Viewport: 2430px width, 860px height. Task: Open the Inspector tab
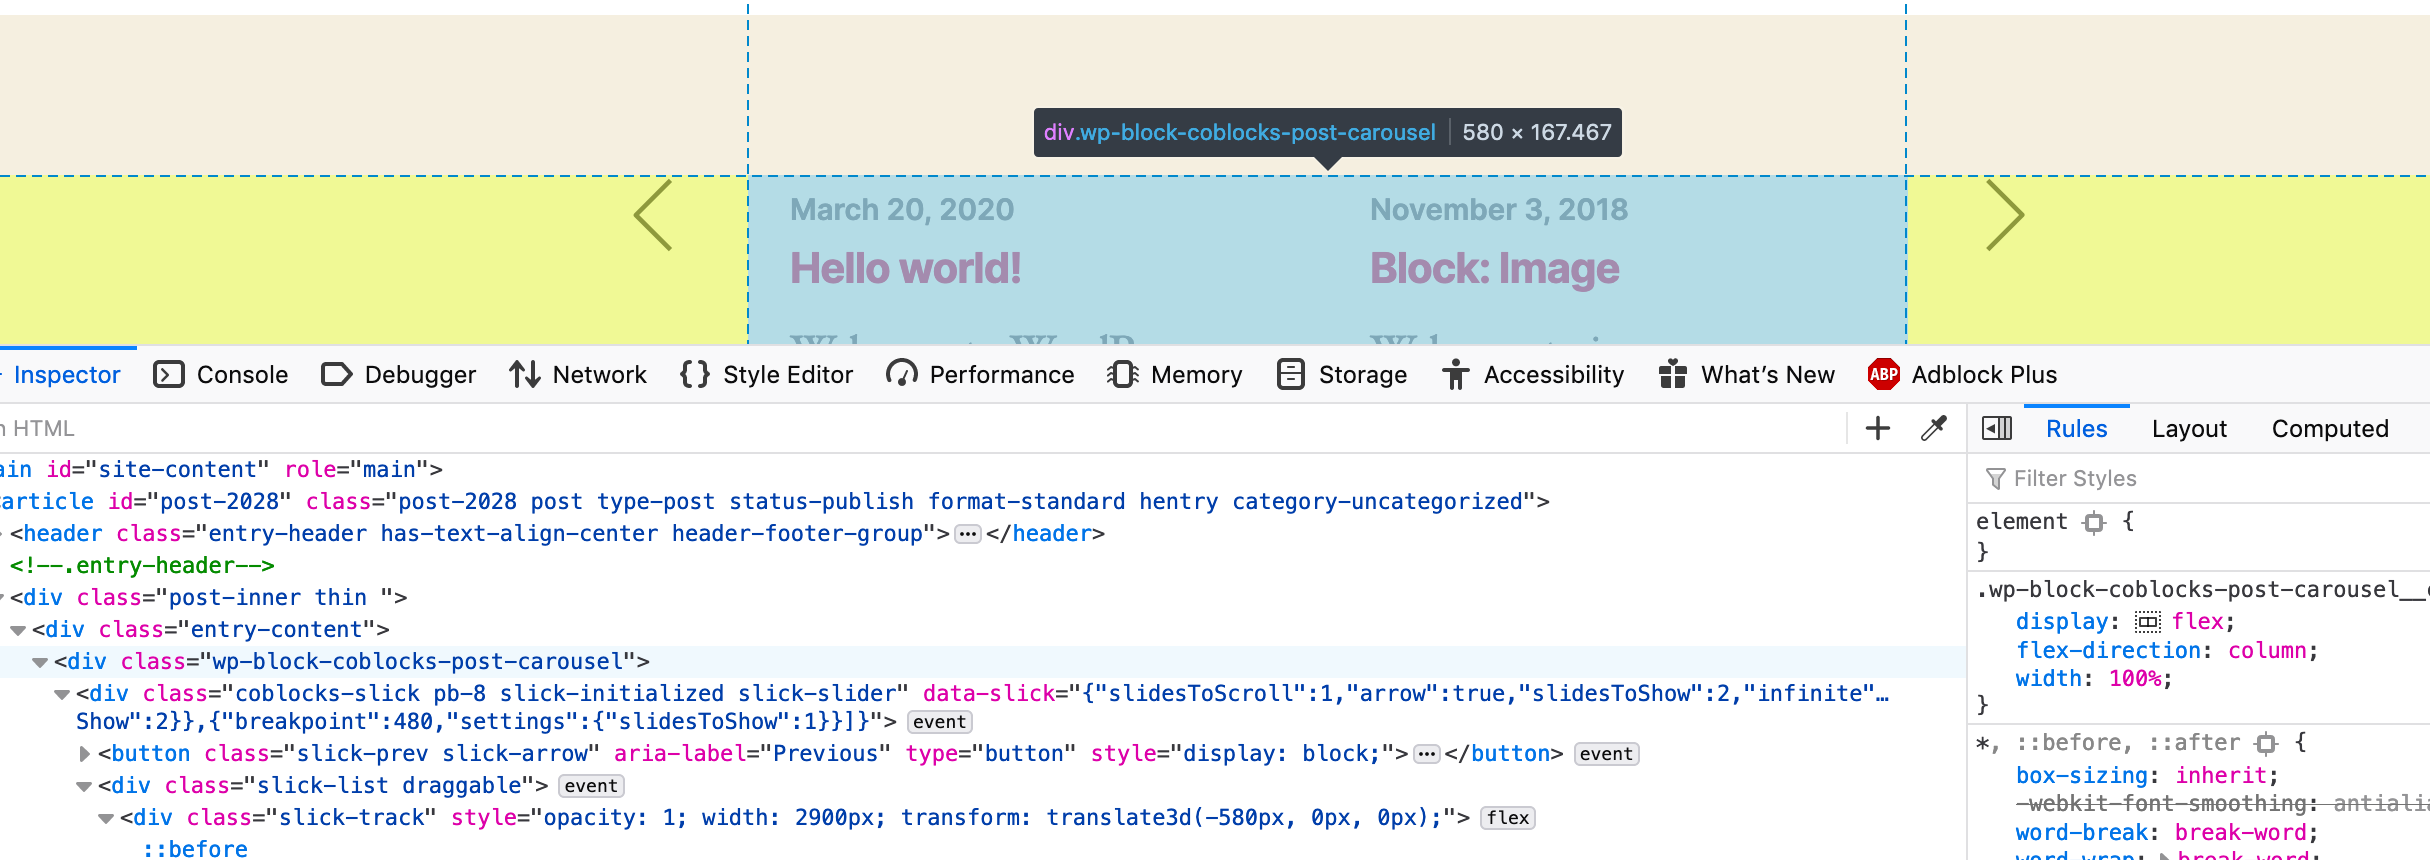pyautogui.click(x=66, y=375)
